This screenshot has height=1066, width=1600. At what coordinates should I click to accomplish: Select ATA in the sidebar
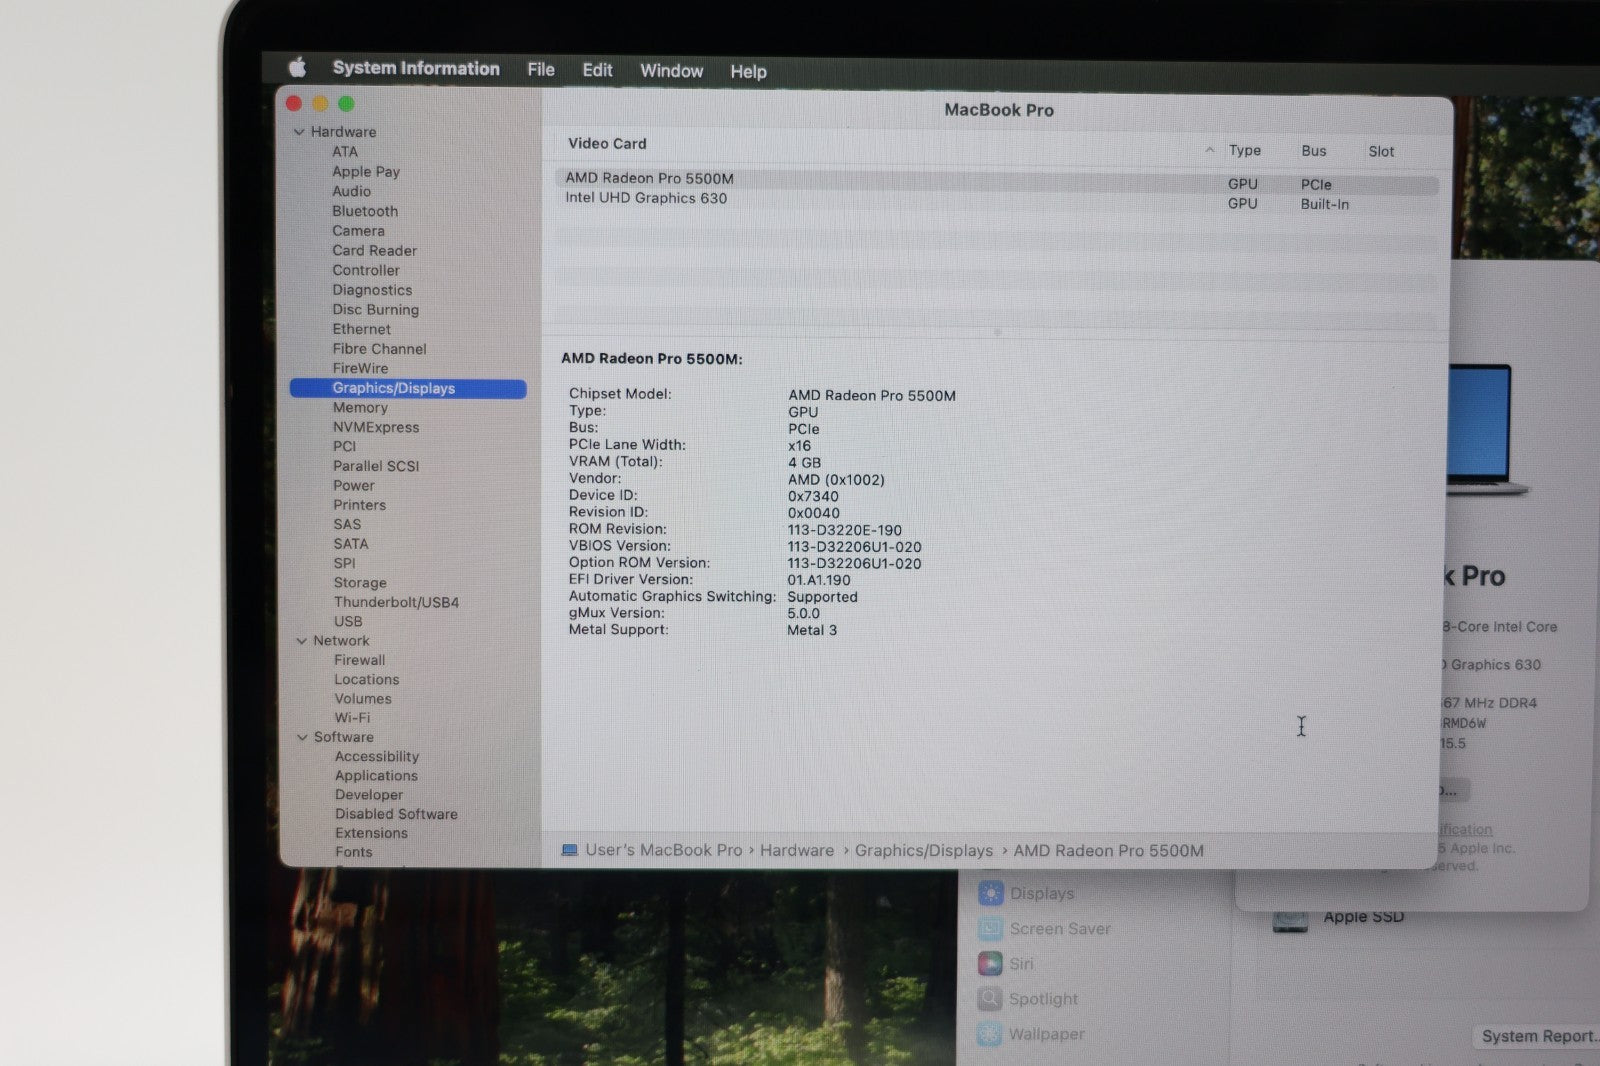pos(345,152)
